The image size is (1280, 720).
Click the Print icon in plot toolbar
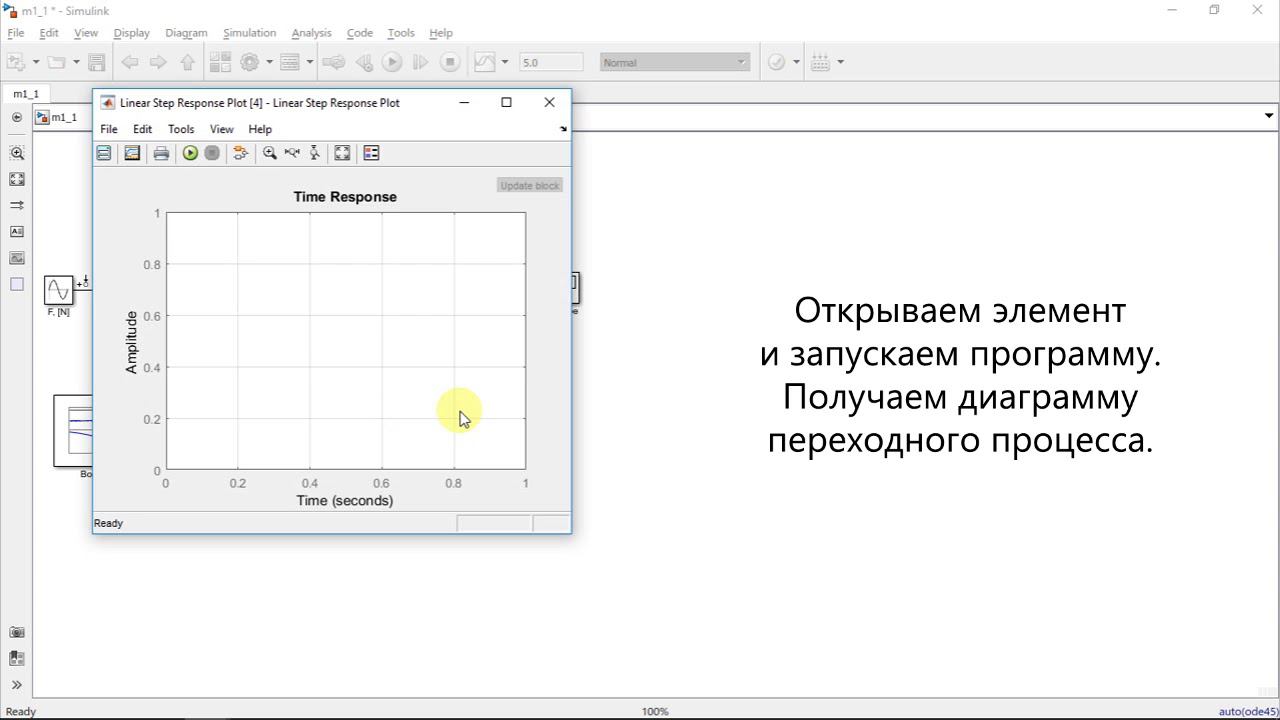click(x=161, y=153)
